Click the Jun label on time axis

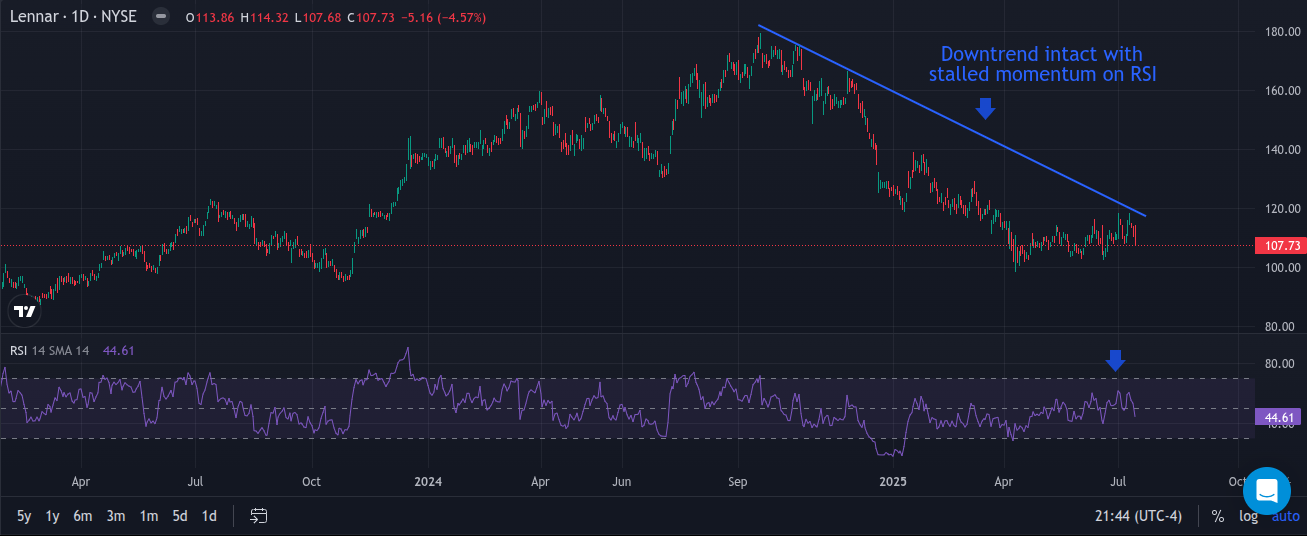tap(621, 481)
